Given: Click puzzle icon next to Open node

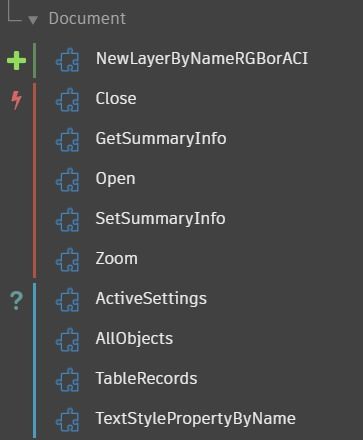Looking at the screenshot, I should (68, 180).
